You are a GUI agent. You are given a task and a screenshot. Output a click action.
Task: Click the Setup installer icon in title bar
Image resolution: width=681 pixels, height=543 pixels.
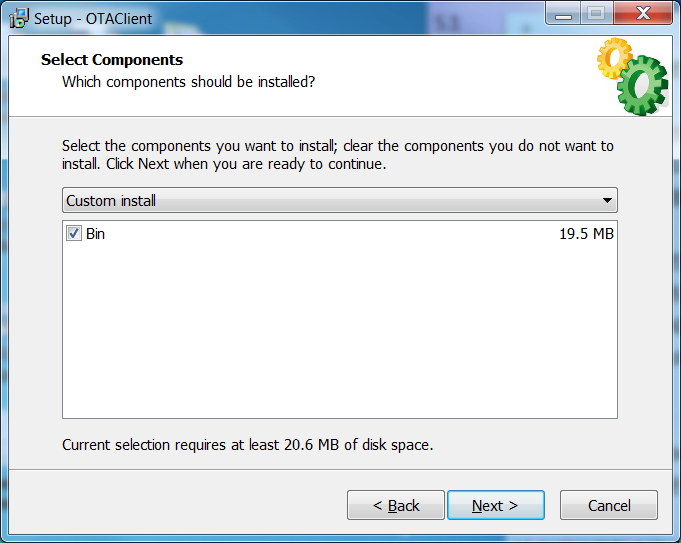coord(18,18)
